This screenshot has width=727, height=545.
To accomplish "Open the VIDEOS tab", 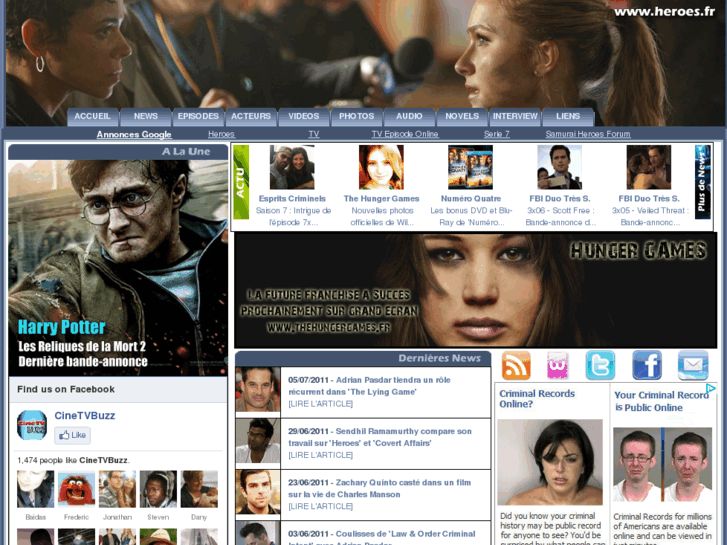I will (x=304, y=116).
